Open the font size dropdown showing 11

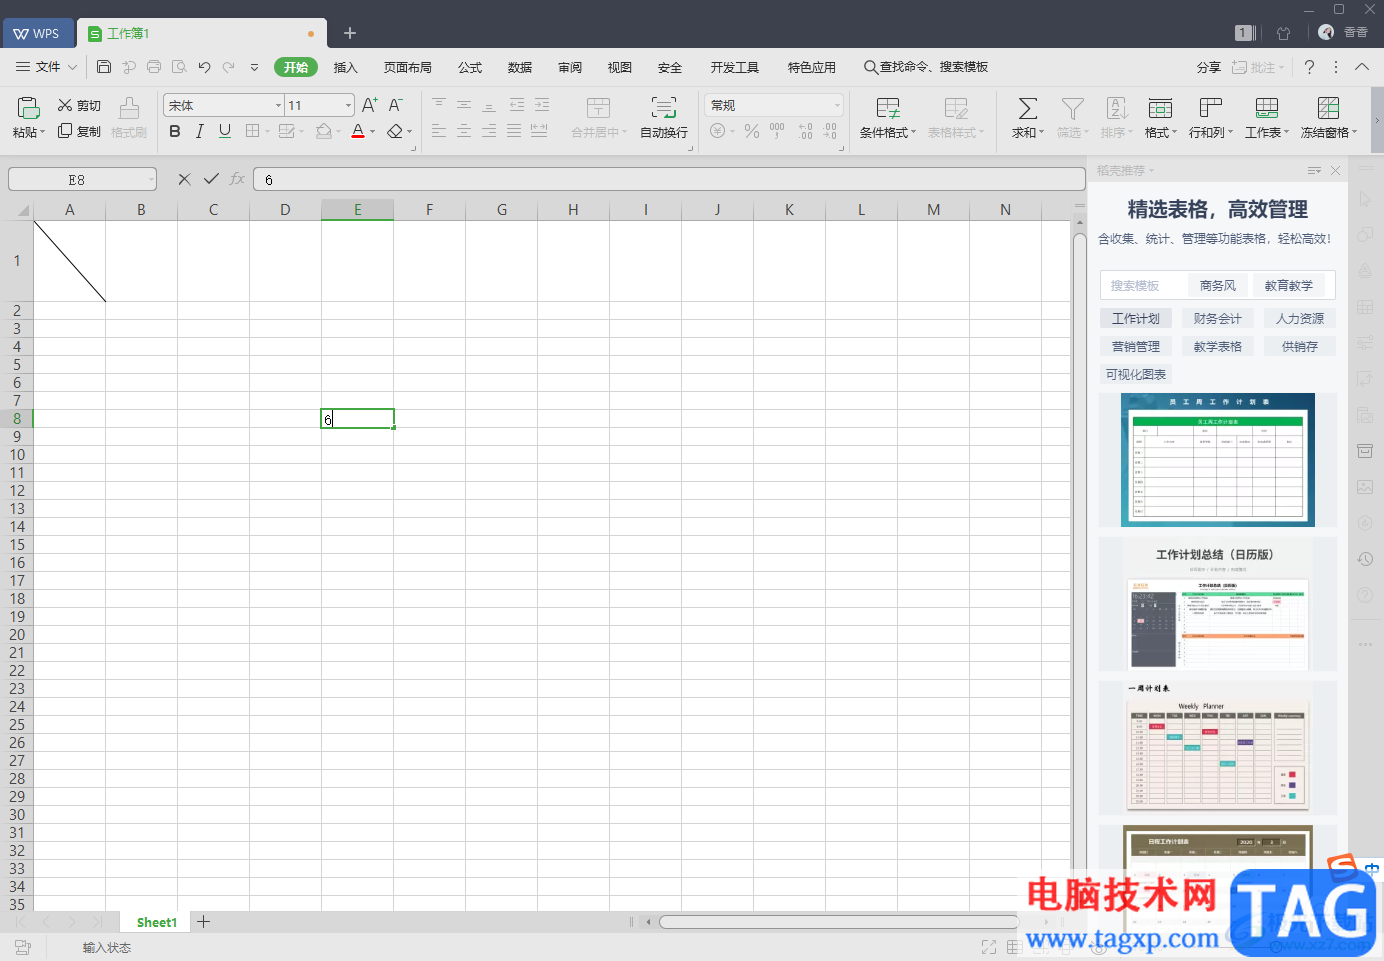348,105
